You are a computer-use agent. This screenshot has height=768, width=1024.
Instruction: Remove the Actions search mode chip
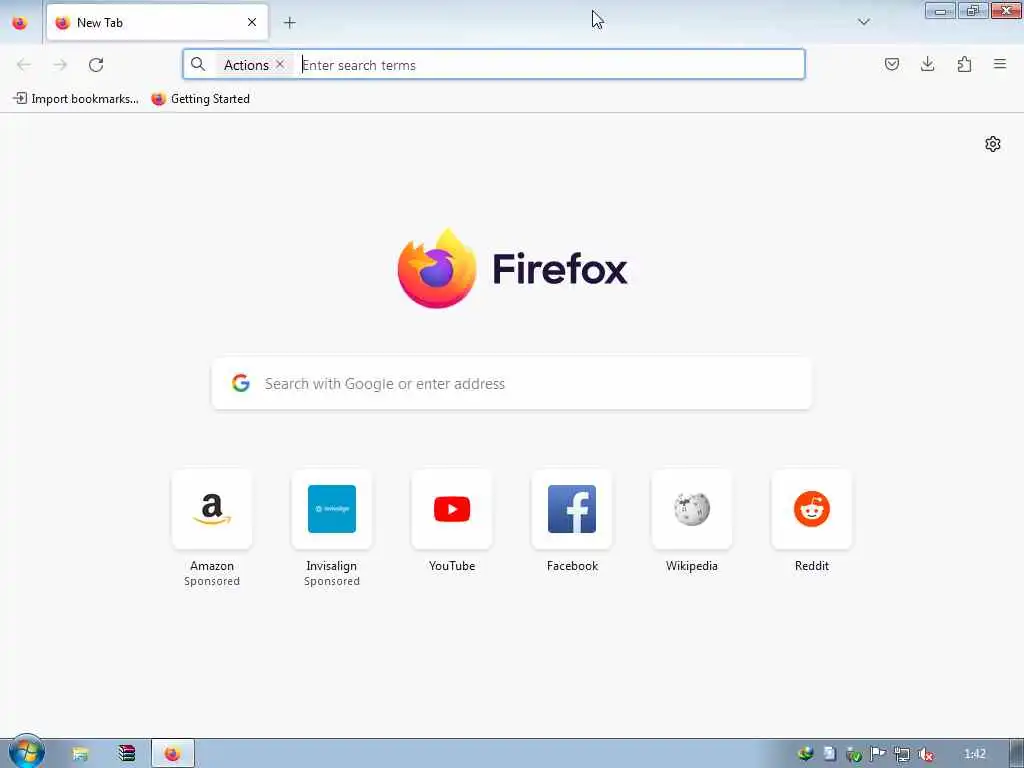click(280, 64)
